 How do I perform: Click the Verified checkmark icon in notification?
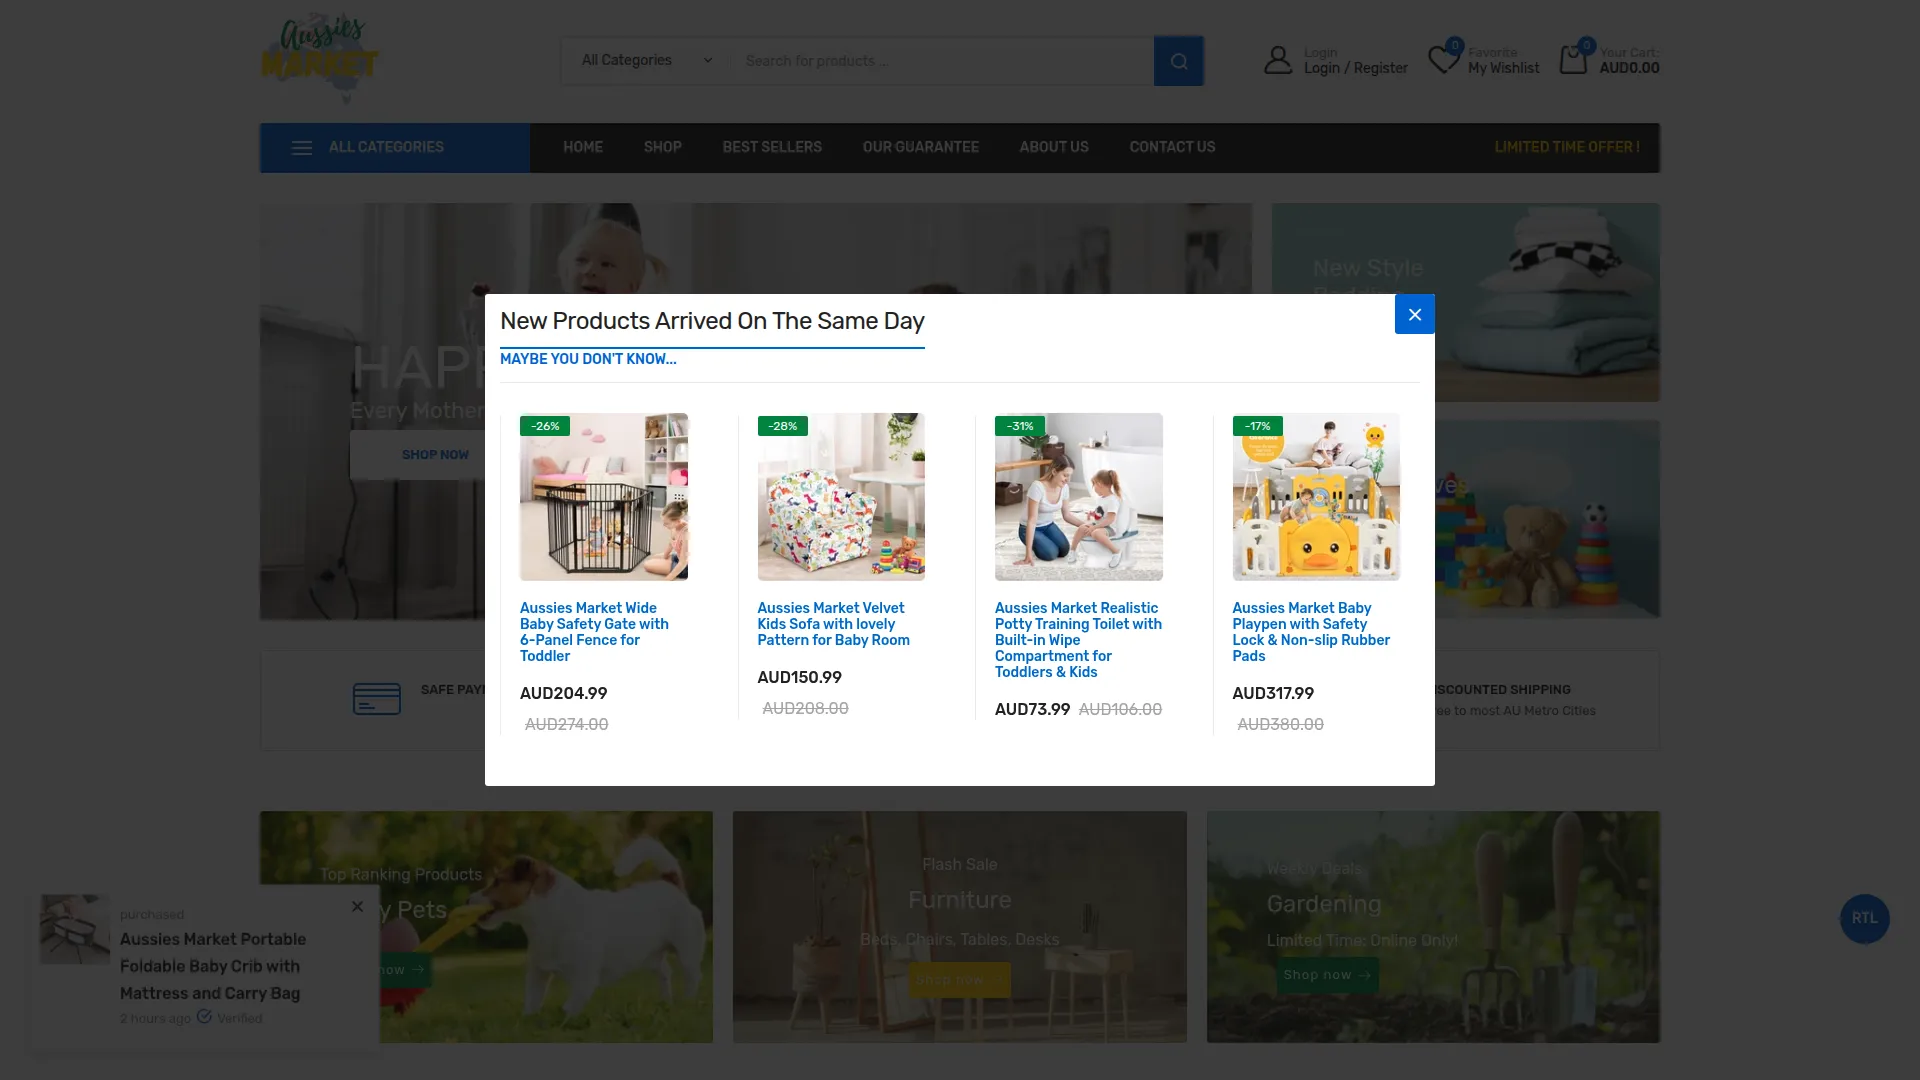pos(204,1017)
